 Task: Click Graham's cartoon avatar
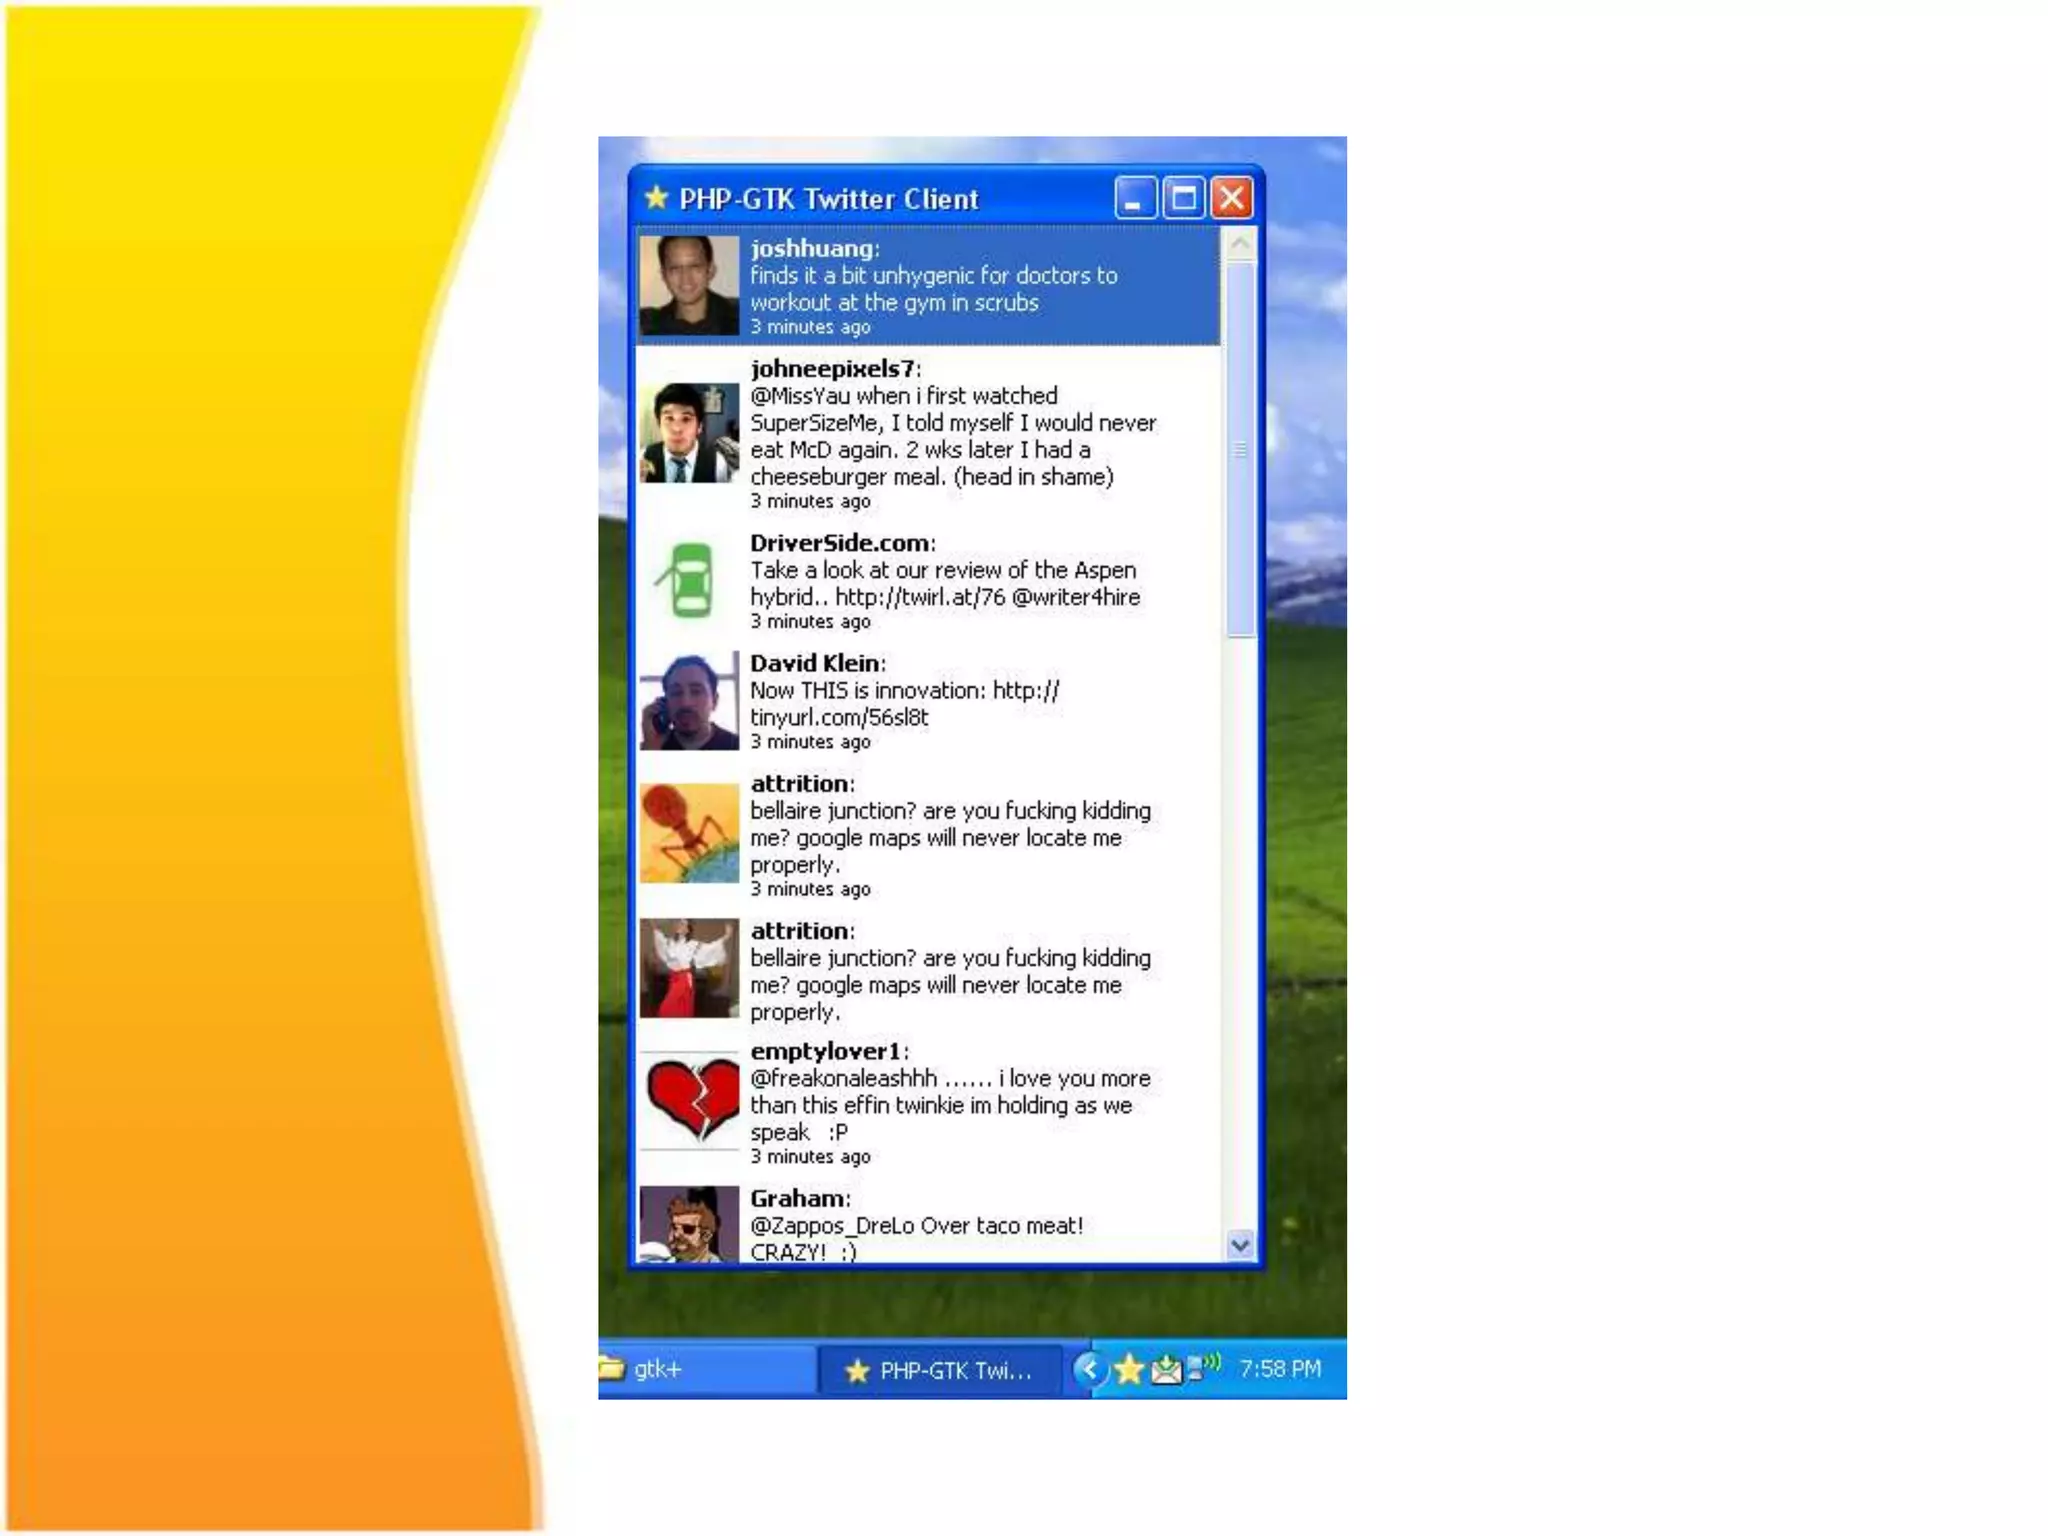tap(689, 1223)
